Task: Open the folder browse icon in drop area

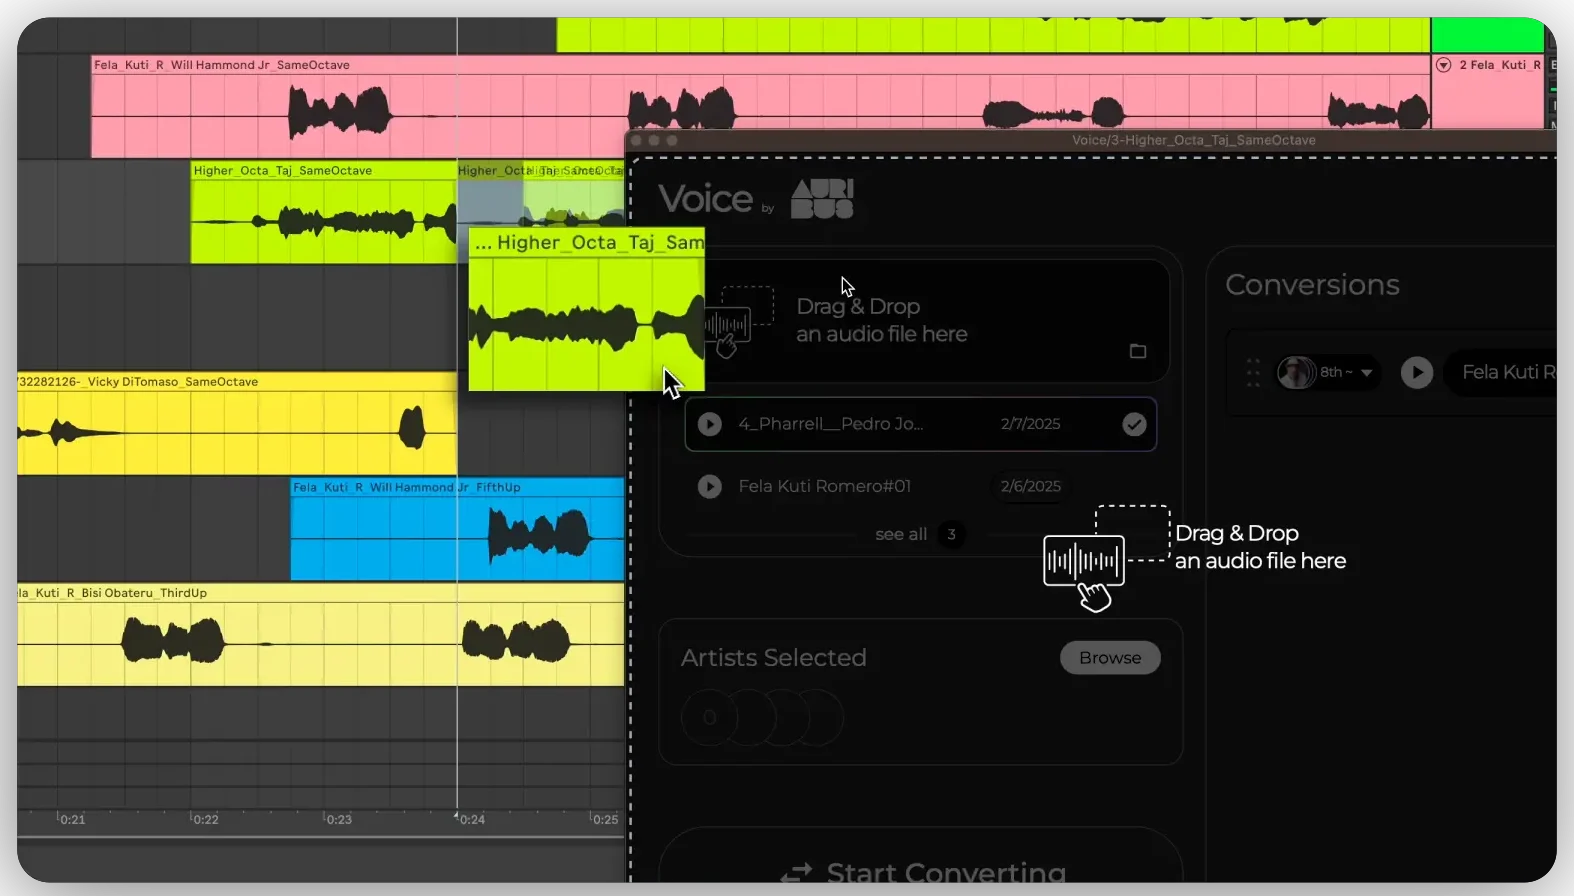Action: [x=1138, y=351]
